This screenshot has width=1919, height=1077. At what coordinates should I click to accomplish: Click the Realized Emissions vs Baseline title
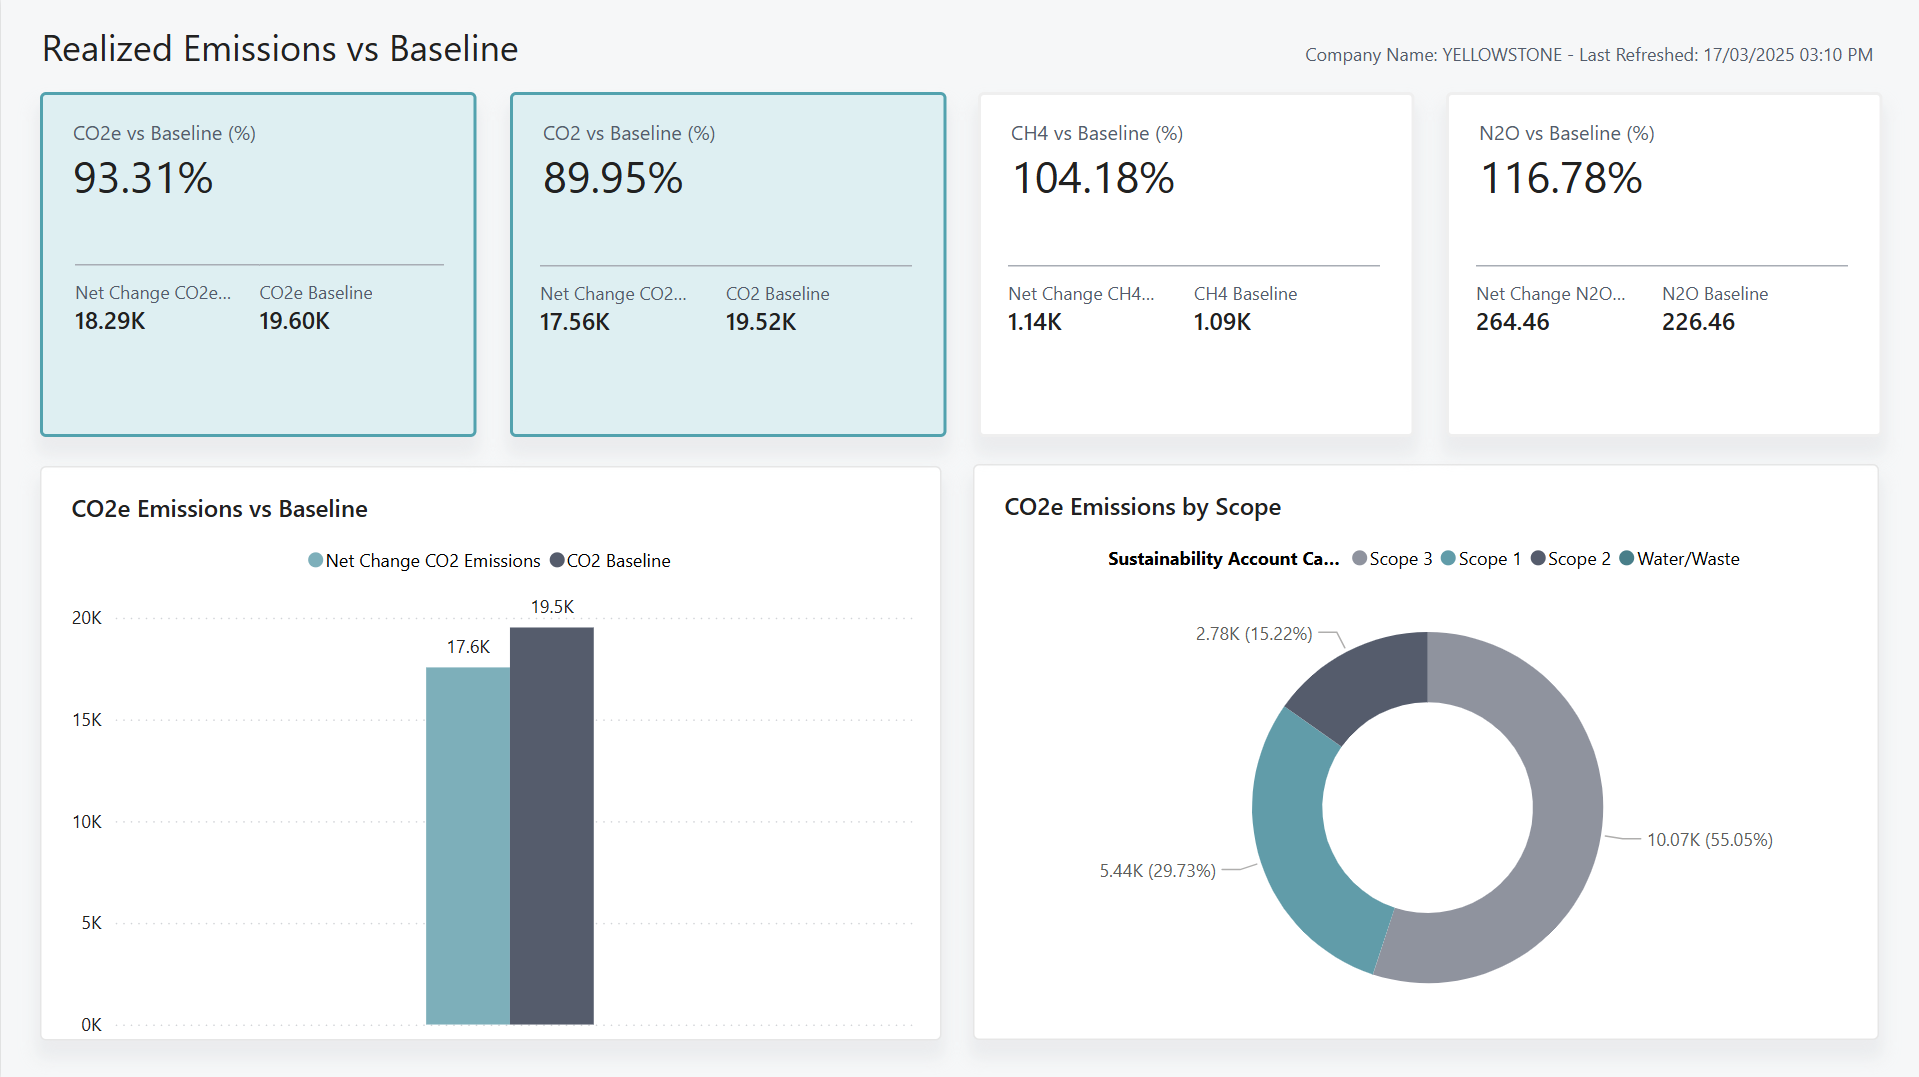click(x=280, y=48)
